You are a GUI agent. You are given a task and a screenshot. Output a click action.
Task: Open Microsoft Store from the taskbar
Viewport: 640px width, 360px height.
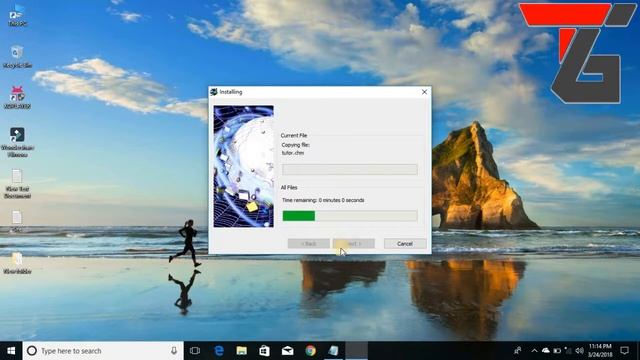click(264, 351)
